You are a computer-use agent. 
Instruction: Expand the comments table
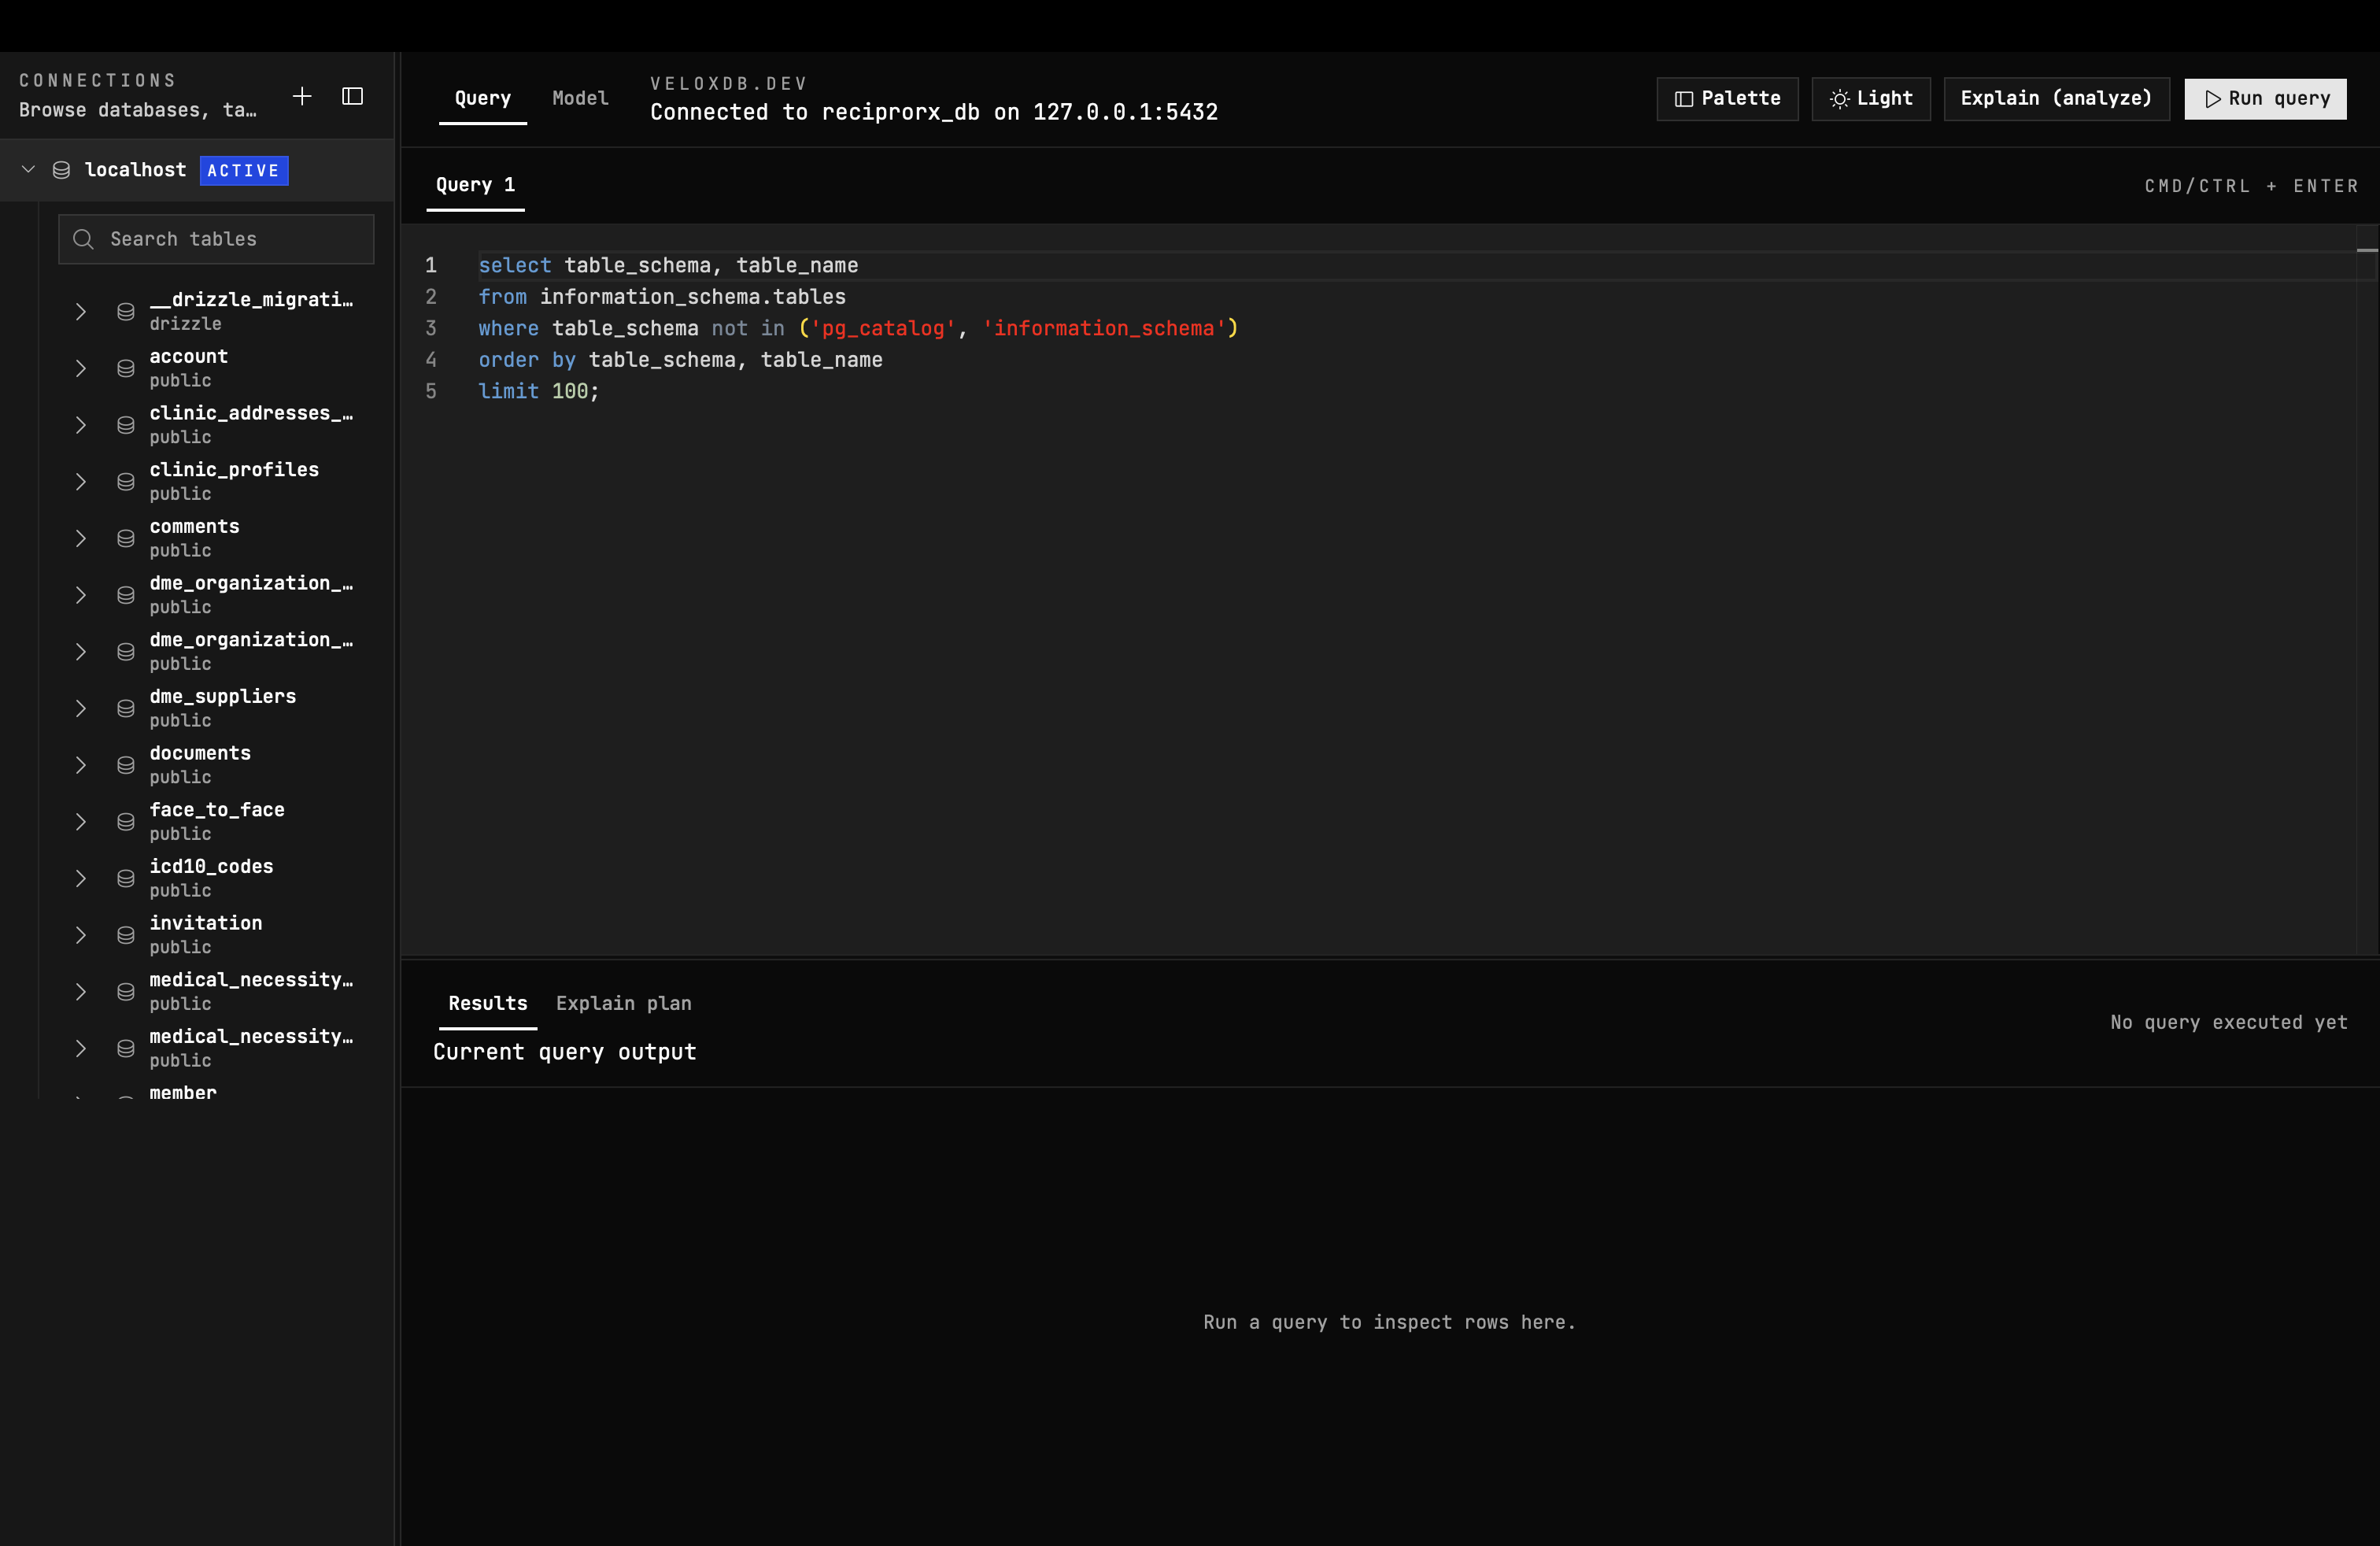(x=81, y=539)
